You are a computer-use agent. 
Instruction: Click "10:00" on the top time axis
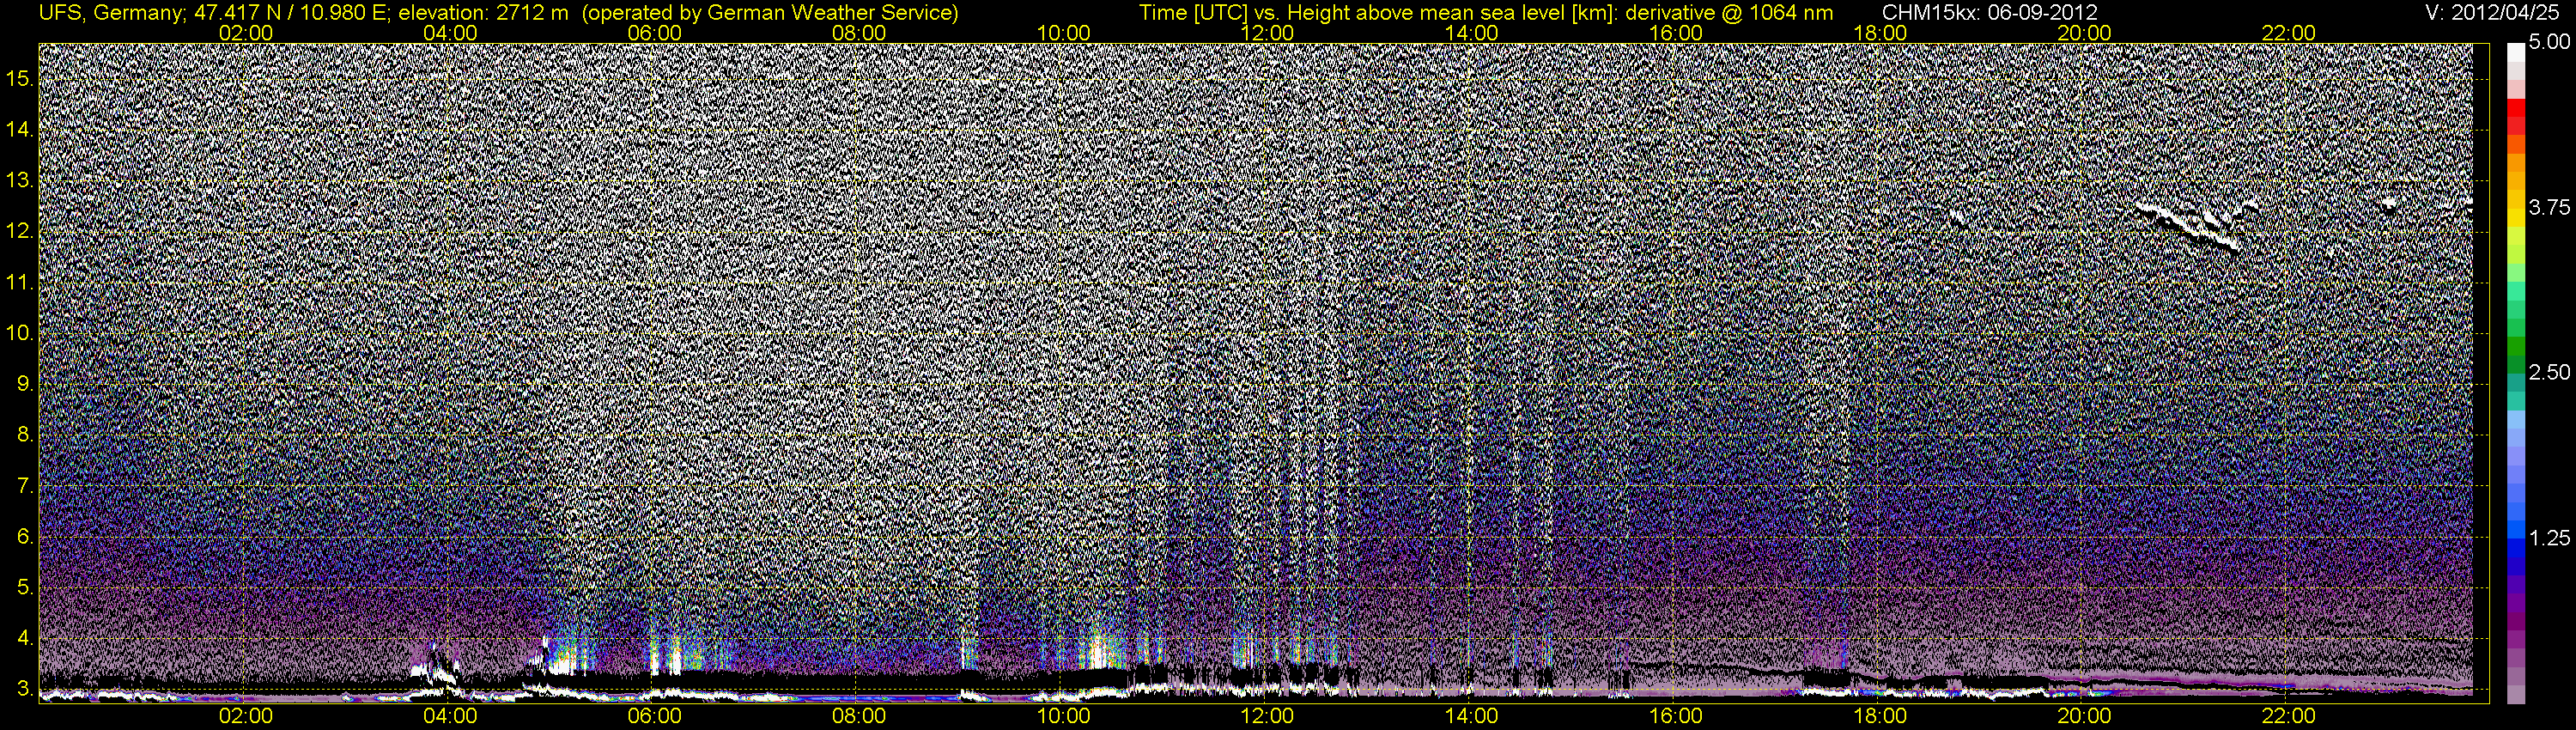pyautogui.click(x=1063, y=33)
